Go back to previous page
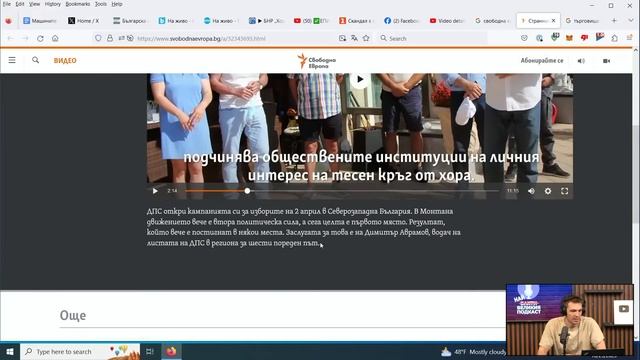The width and height of the screenshot is (640, 360). pos(11,38)
